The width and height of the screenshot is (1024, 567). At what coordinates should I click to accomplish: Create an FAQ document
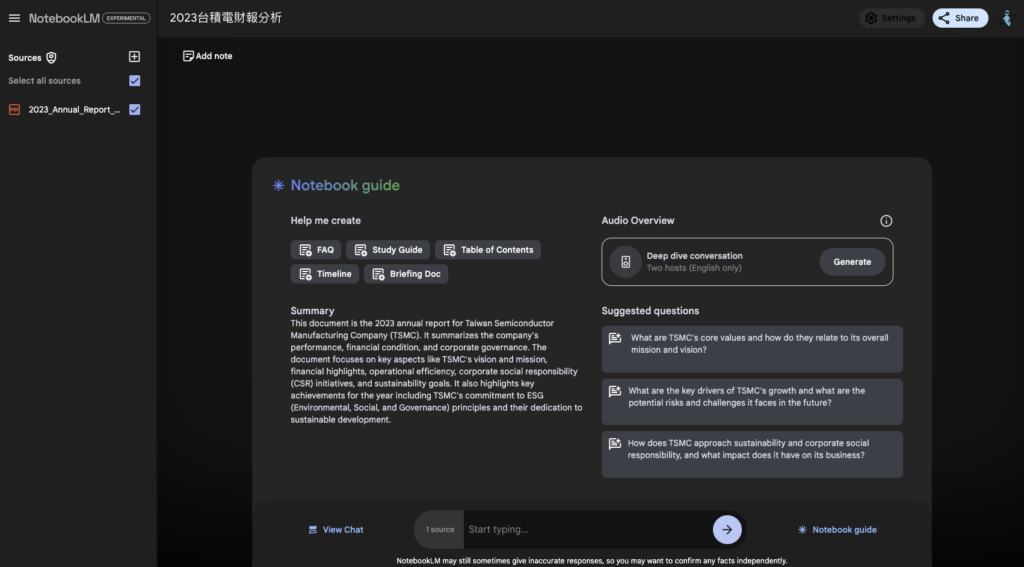coord(316,250)
